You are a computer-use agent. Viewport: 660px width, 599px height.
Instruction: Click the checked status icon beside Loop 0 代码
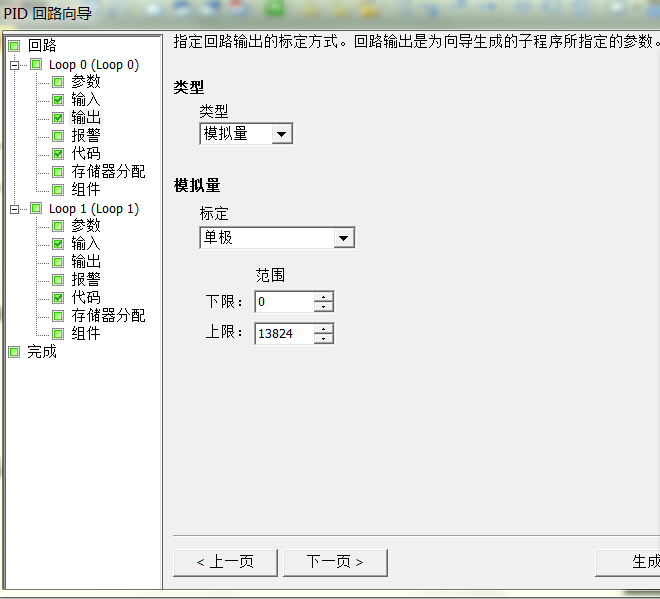58,154
